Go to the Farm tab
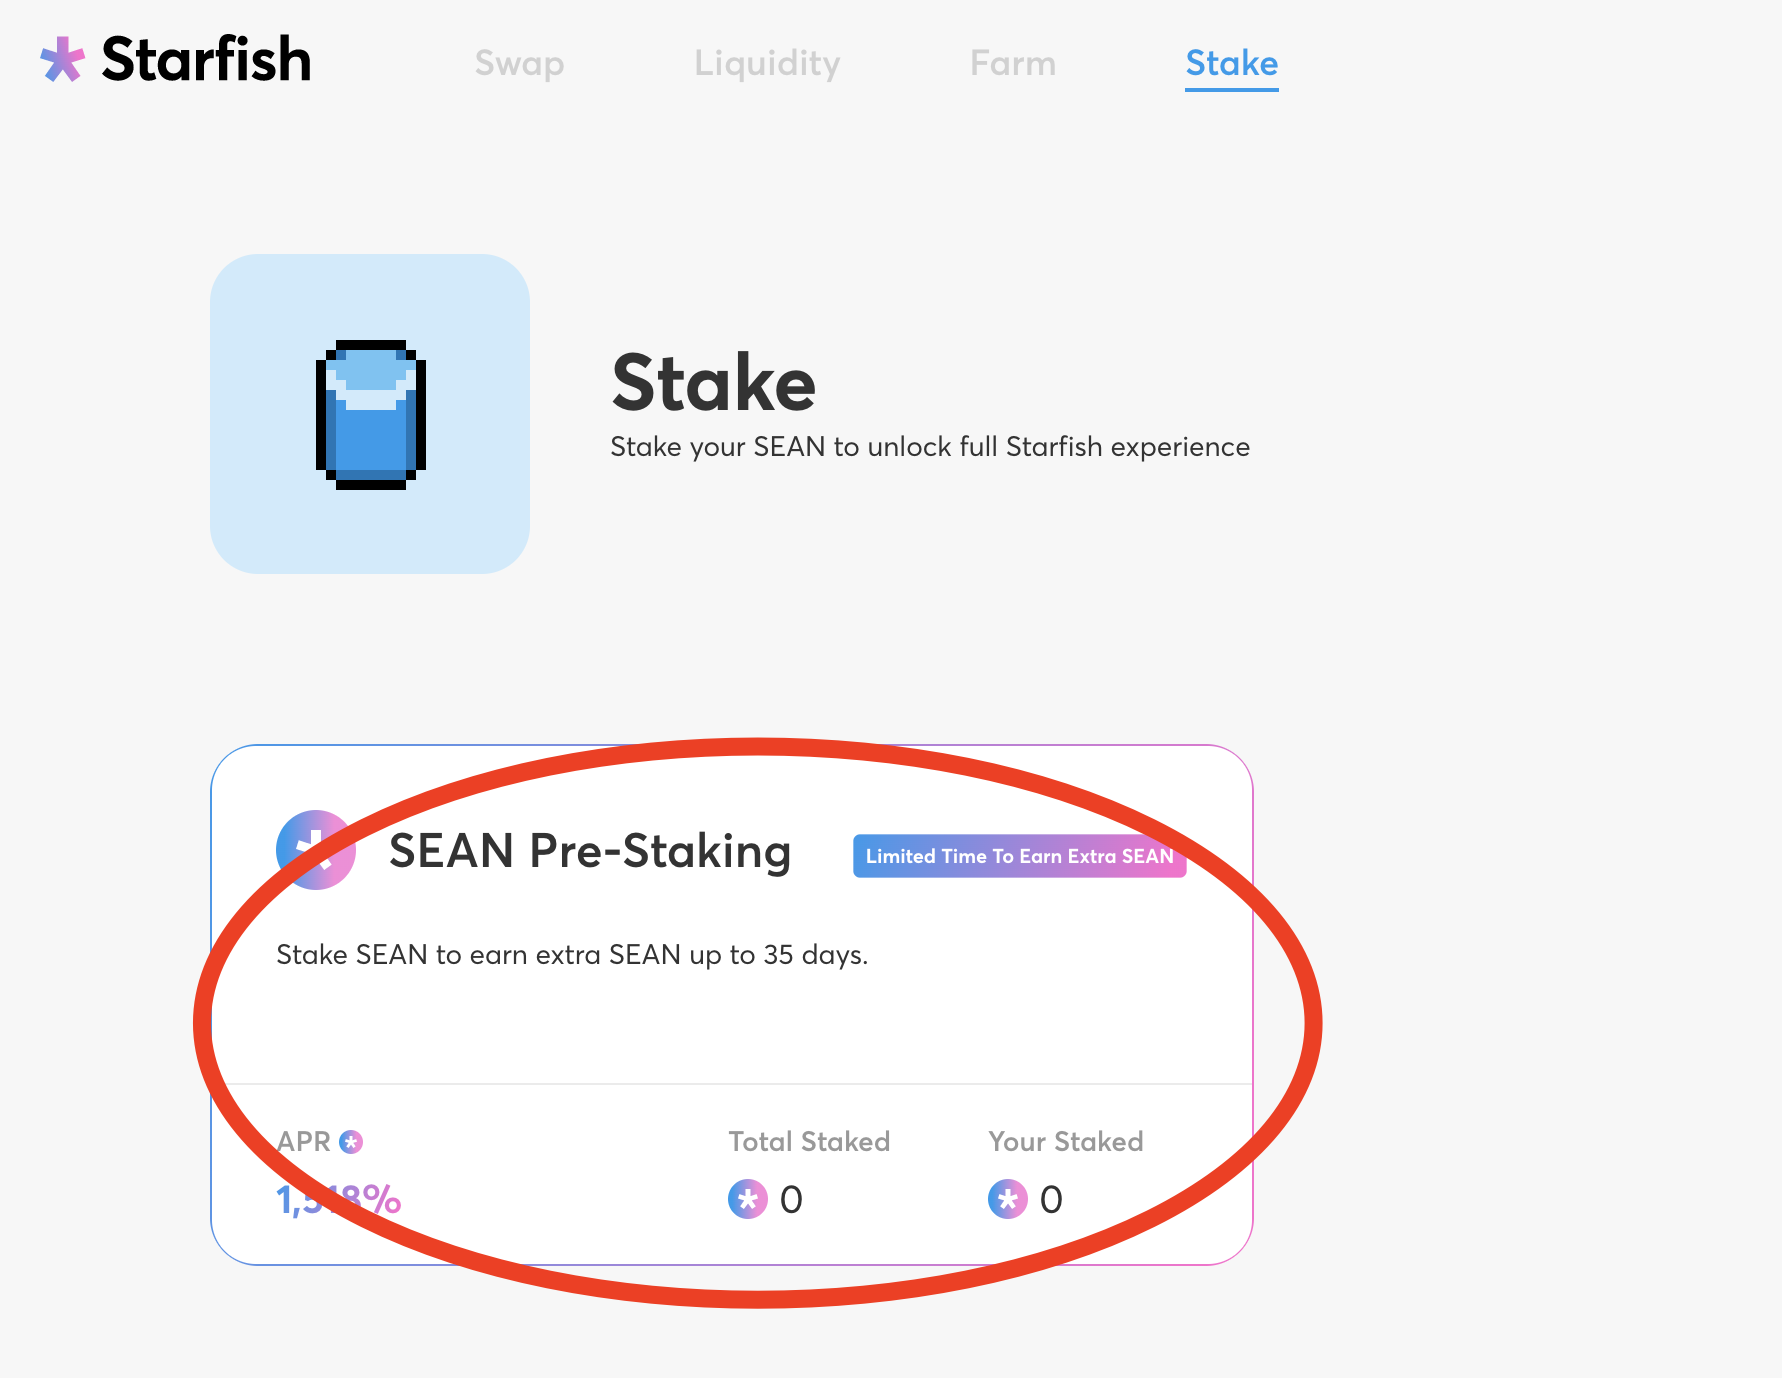 click(1013, 64)
